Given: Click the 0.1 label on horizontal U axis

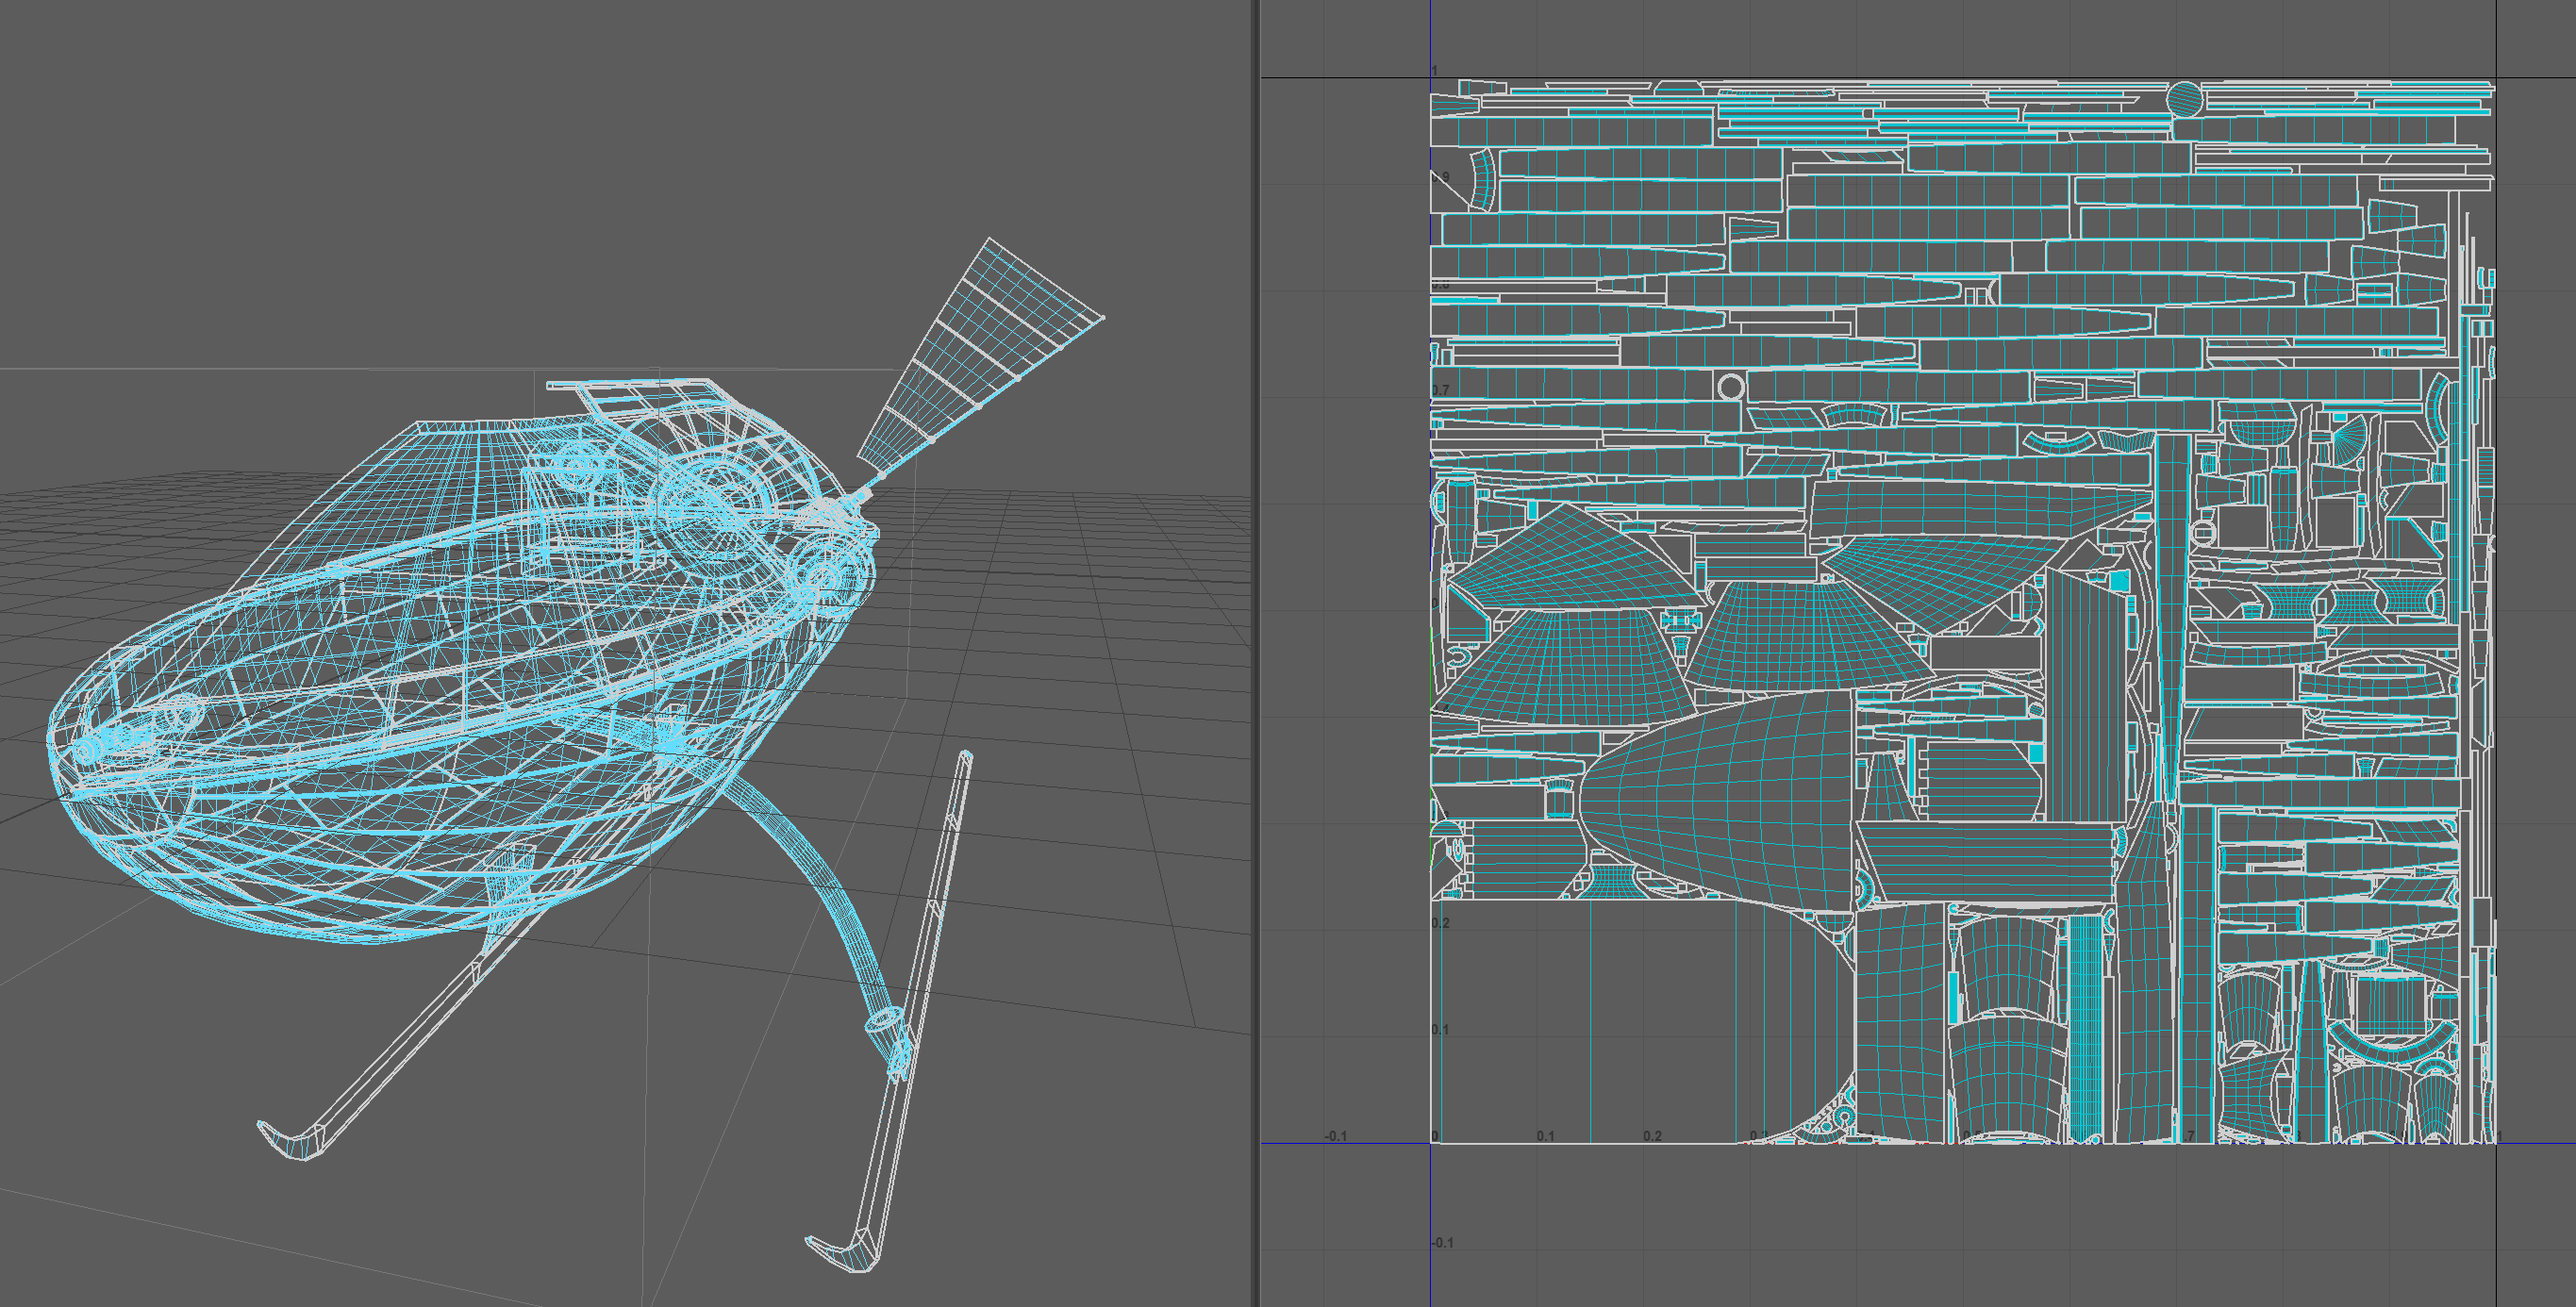Looking at the screenshot, I should 1545,1136.
